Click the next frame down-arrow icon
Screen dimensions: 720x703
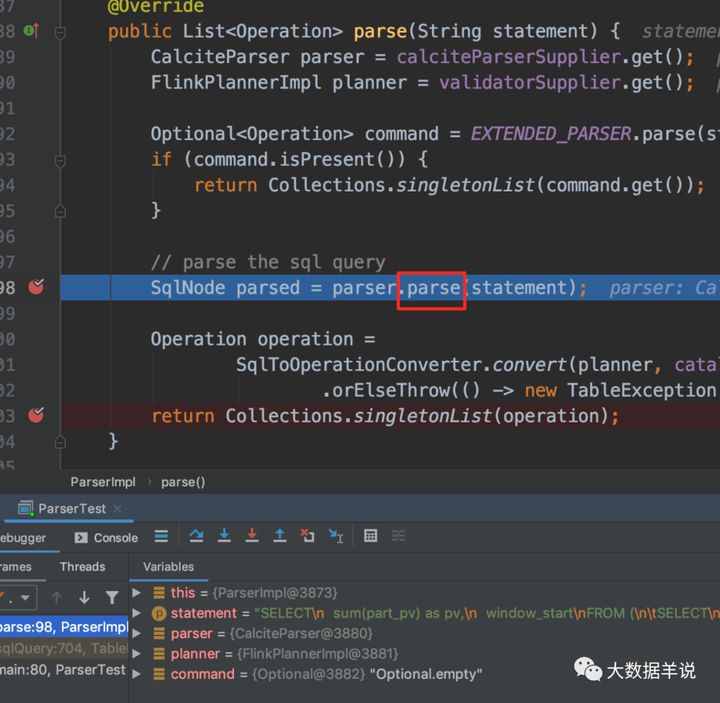84,597
